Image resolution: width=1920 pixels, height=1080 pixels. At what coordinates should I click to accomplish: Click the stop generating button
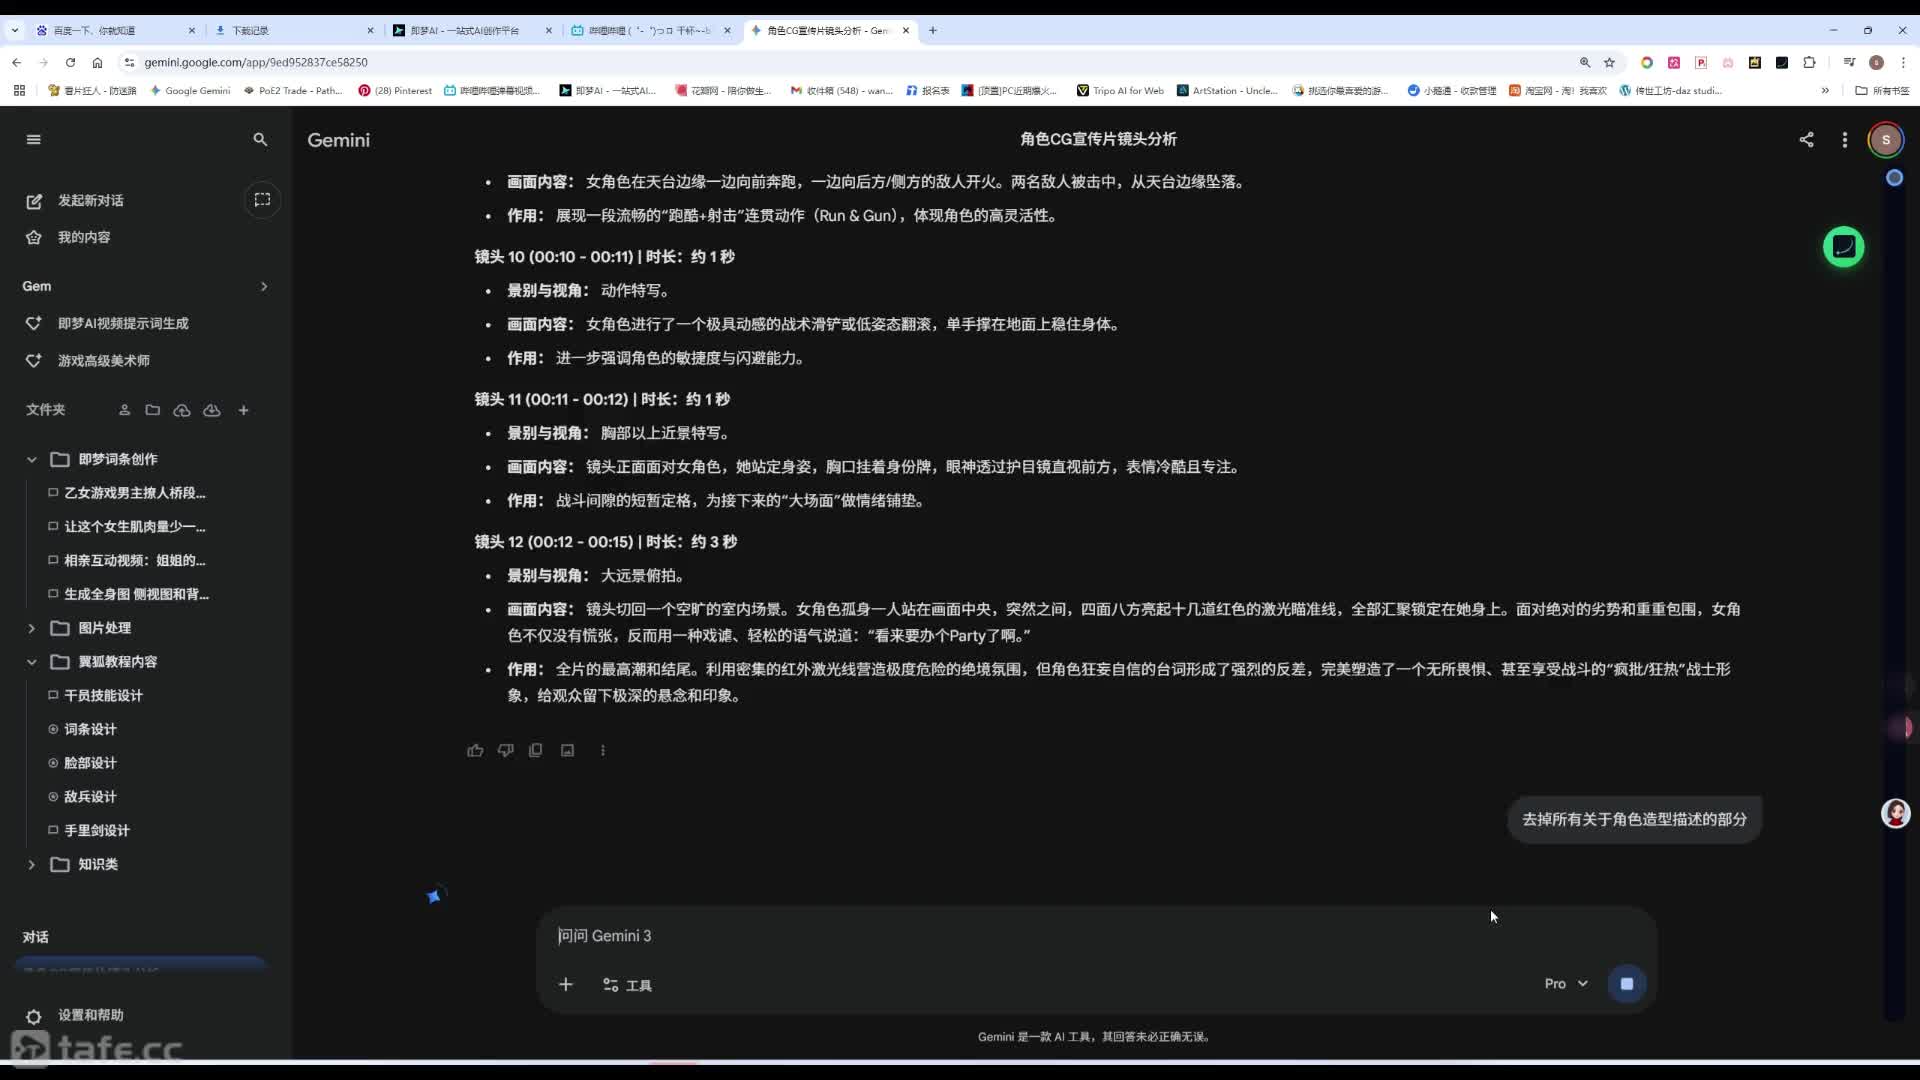1626,984
